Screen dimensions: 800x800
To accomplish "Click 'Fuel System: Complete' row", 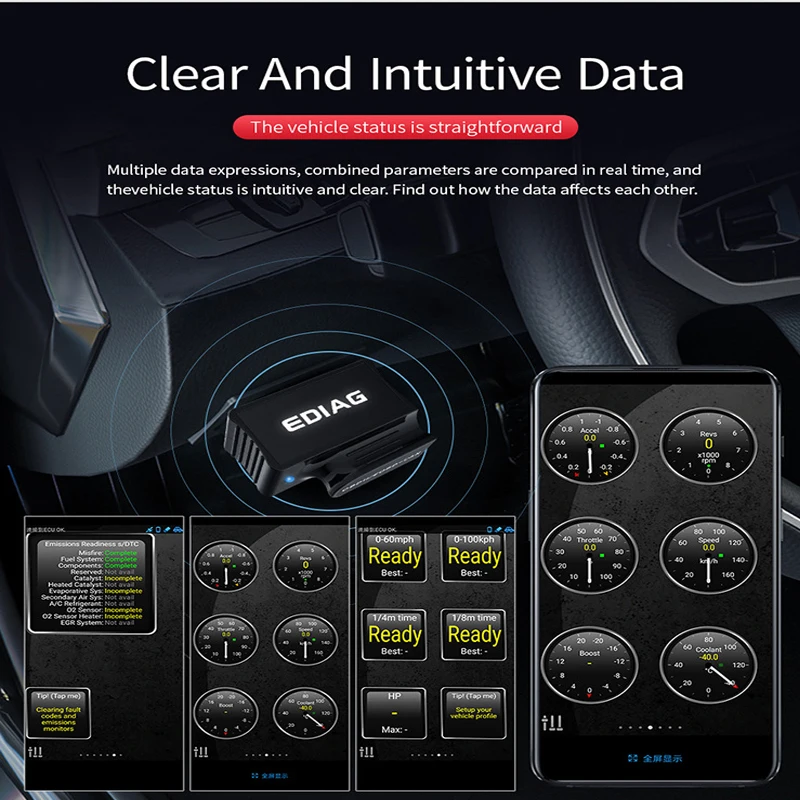I will [98, 559].
